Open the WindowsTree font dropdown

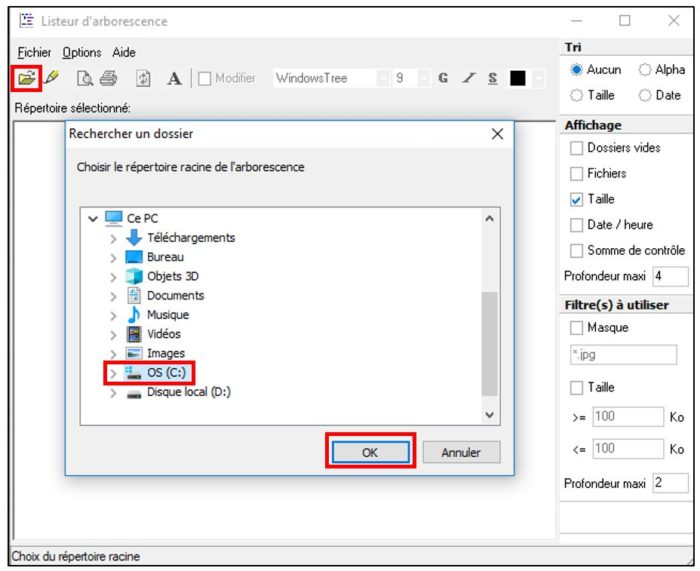pyautogui.click(x=383, y=78)
